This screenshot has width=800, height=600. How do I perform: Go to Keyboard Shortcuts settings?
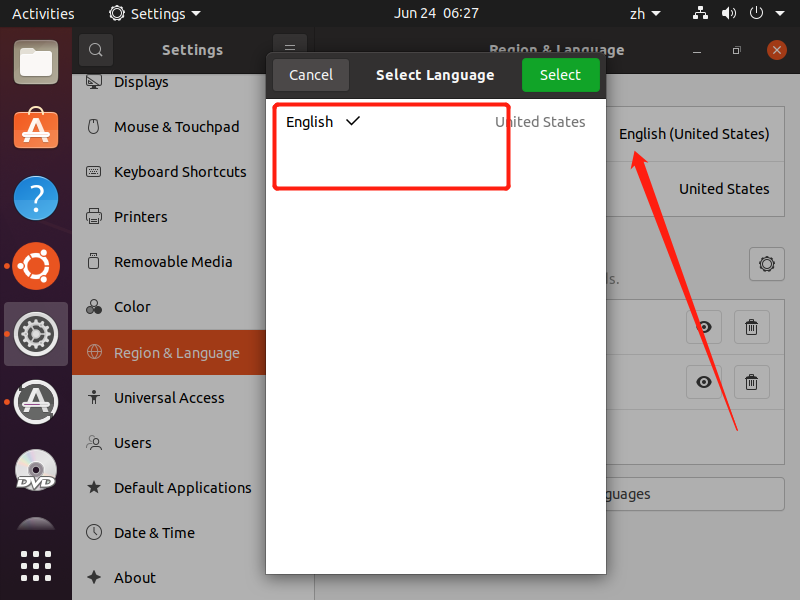pyautogui.click(x=180, y=172)
